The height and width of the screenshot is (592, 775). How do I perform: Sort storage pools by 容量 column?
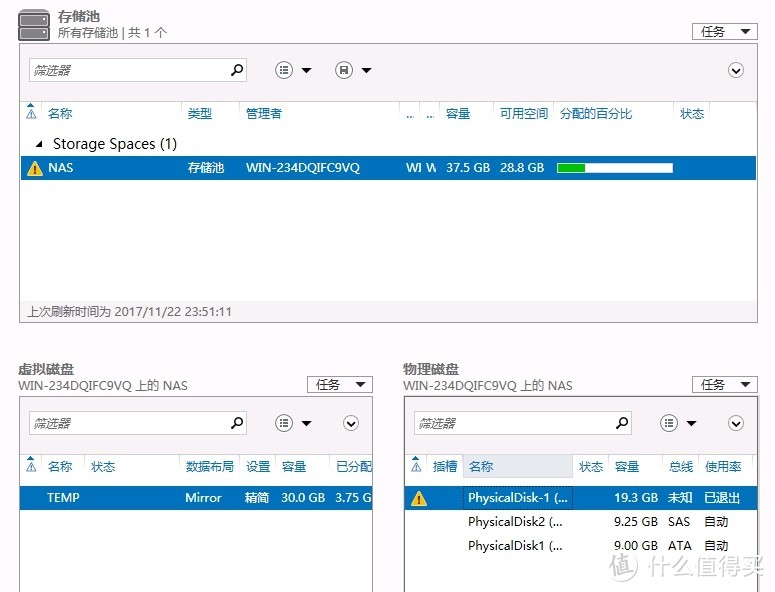point(458,114)
